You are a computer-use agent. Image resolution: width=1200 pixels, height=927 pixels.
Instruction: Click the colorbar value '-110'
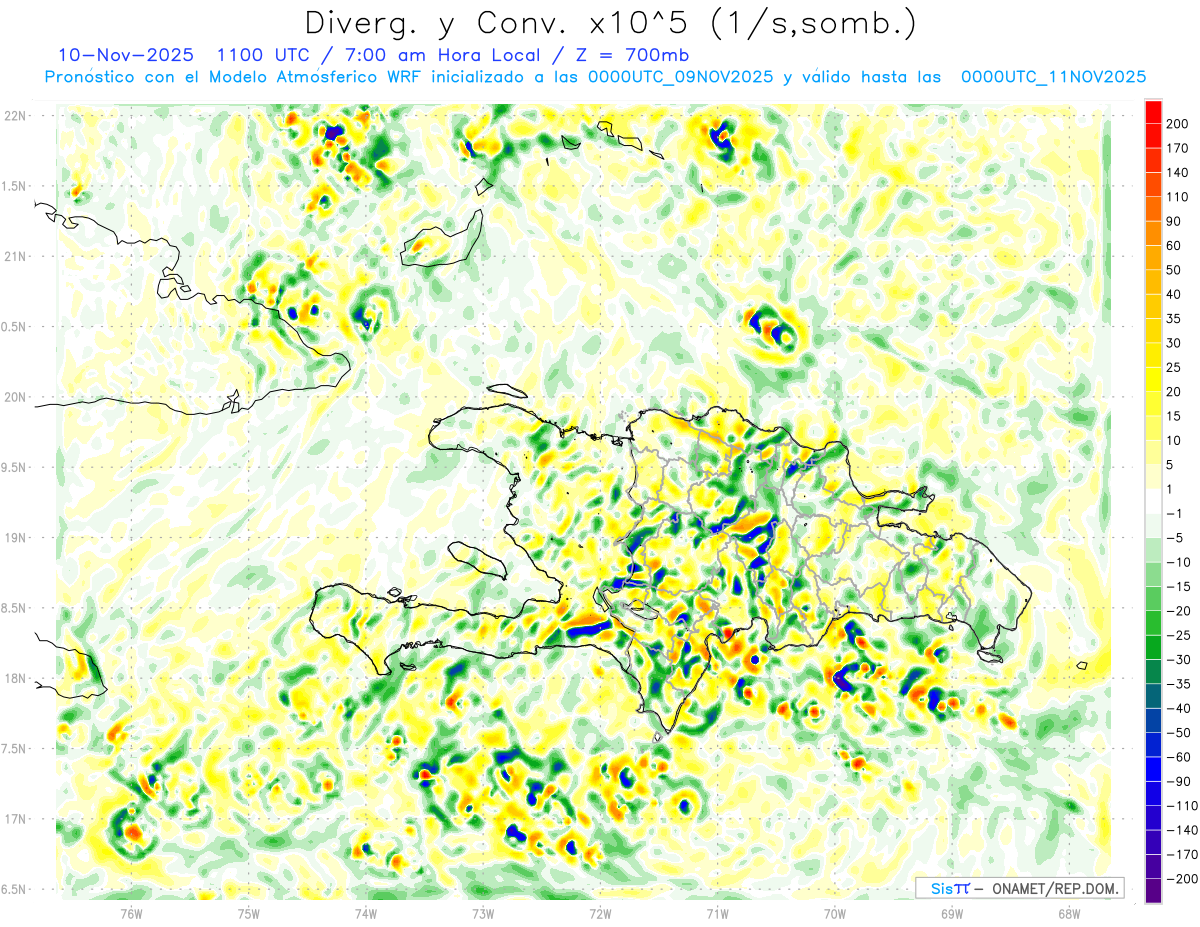click(x=1183, y=806)
